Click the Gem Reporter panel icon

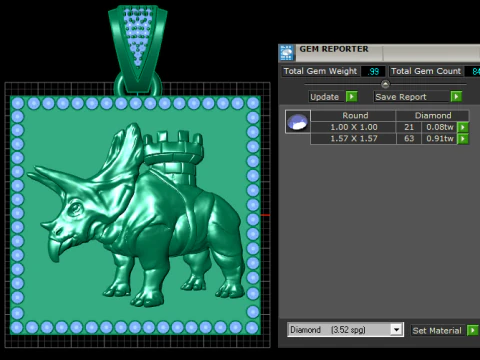[286, 53]
